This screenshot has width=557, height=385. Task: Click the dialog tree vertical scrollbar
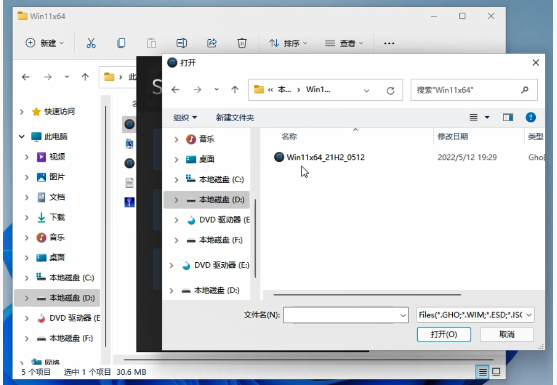(255, 238)
